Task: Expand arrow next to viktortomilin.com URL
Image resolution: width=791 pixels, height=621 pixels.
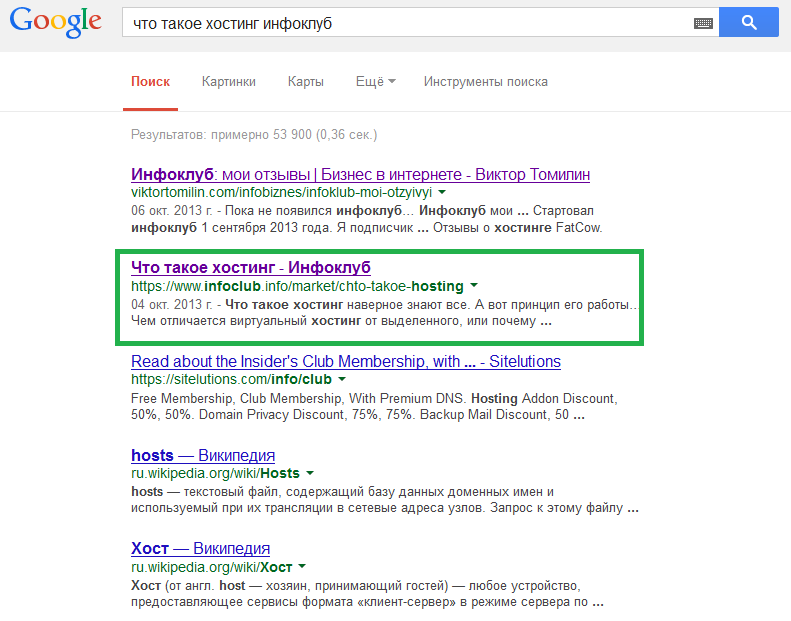Action: pos(442,192)
